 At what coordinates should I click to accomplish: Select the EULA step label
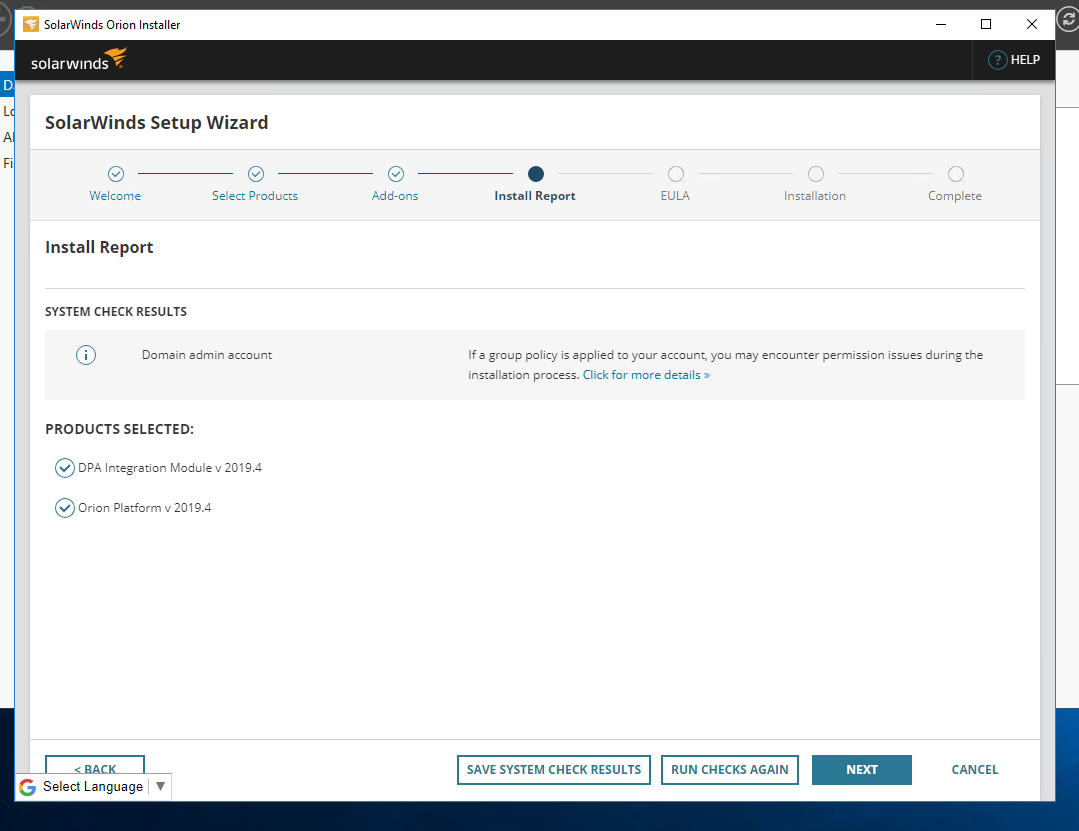[675, 196]
